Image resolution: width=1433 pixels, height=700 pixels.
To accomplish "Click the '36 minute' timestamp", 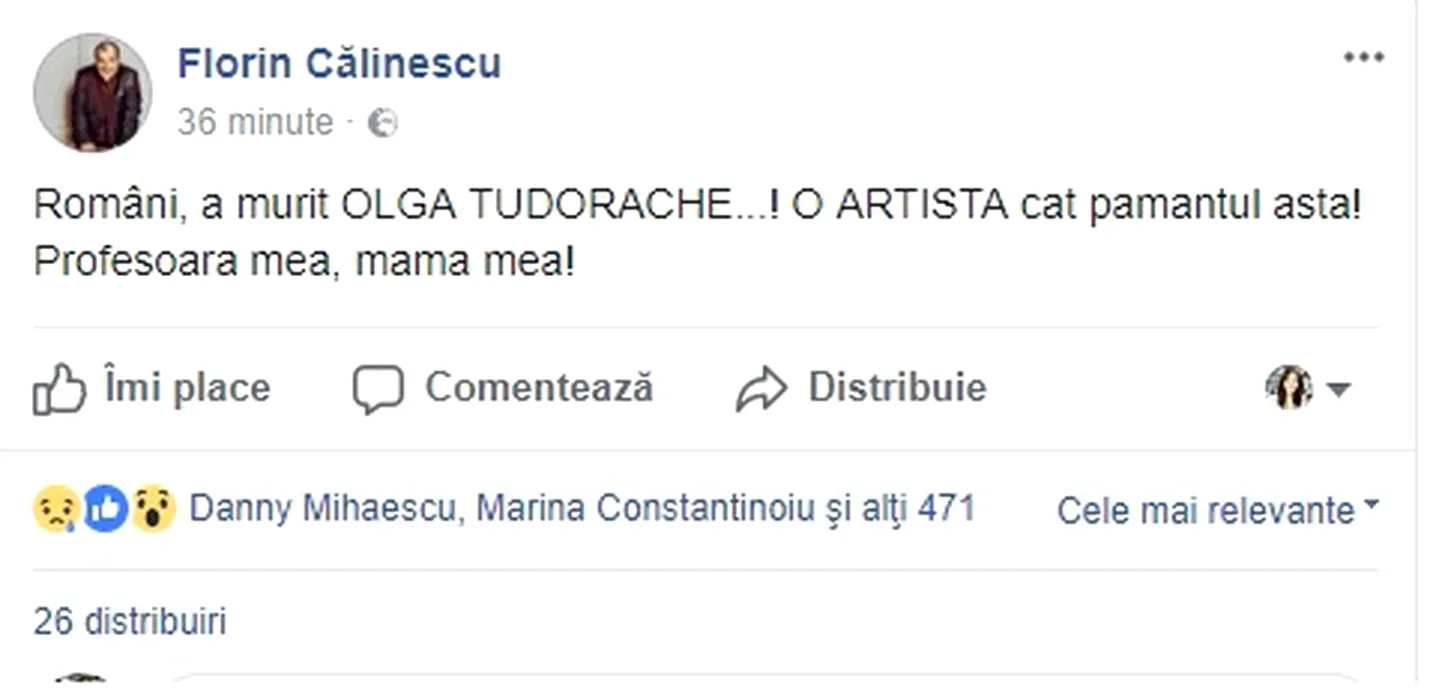I will pos(255,122).
